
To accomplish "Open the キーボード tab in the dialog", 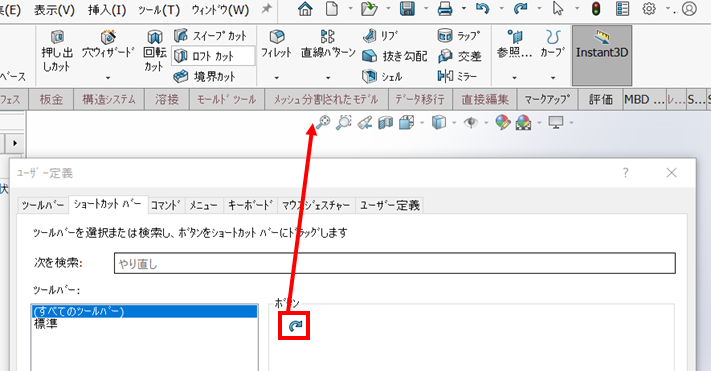I will 250,205.
